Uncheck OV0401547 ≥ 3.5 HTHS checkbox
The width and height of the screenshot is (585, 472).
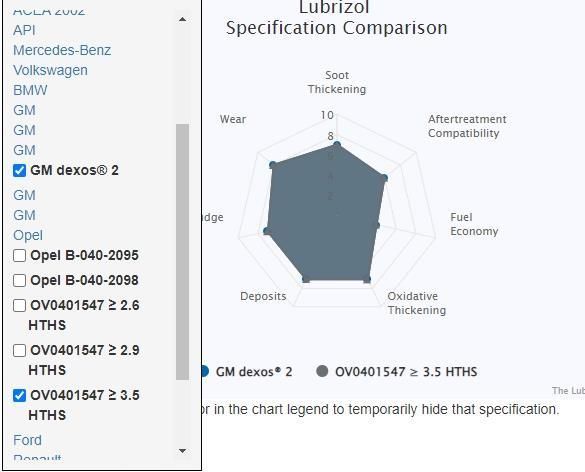point(19,396)
